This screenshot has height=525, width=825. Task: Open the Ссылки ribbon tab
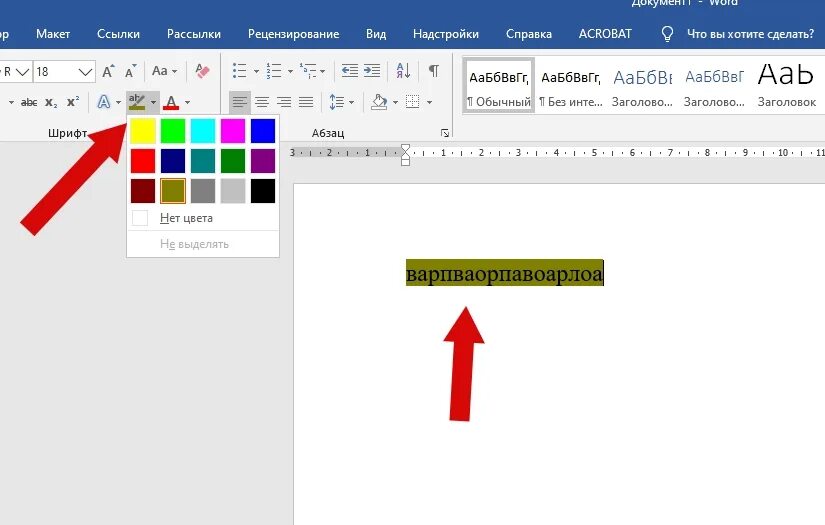[118, 34]
